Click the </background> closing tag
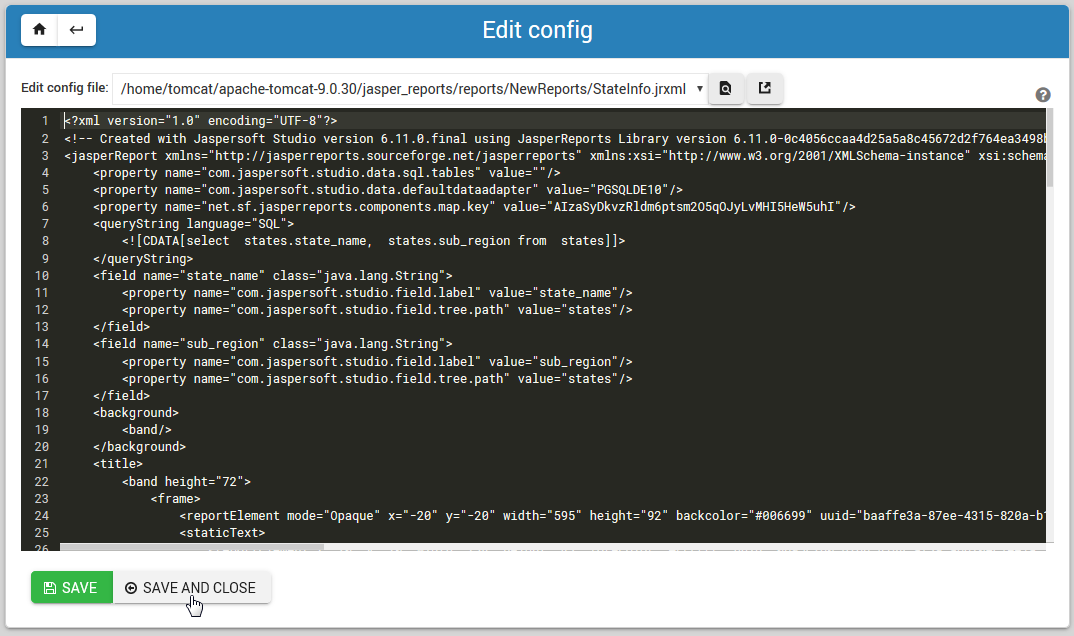Screen dimensions: 1074x636 pyautogui.click(x=139, y=447)
